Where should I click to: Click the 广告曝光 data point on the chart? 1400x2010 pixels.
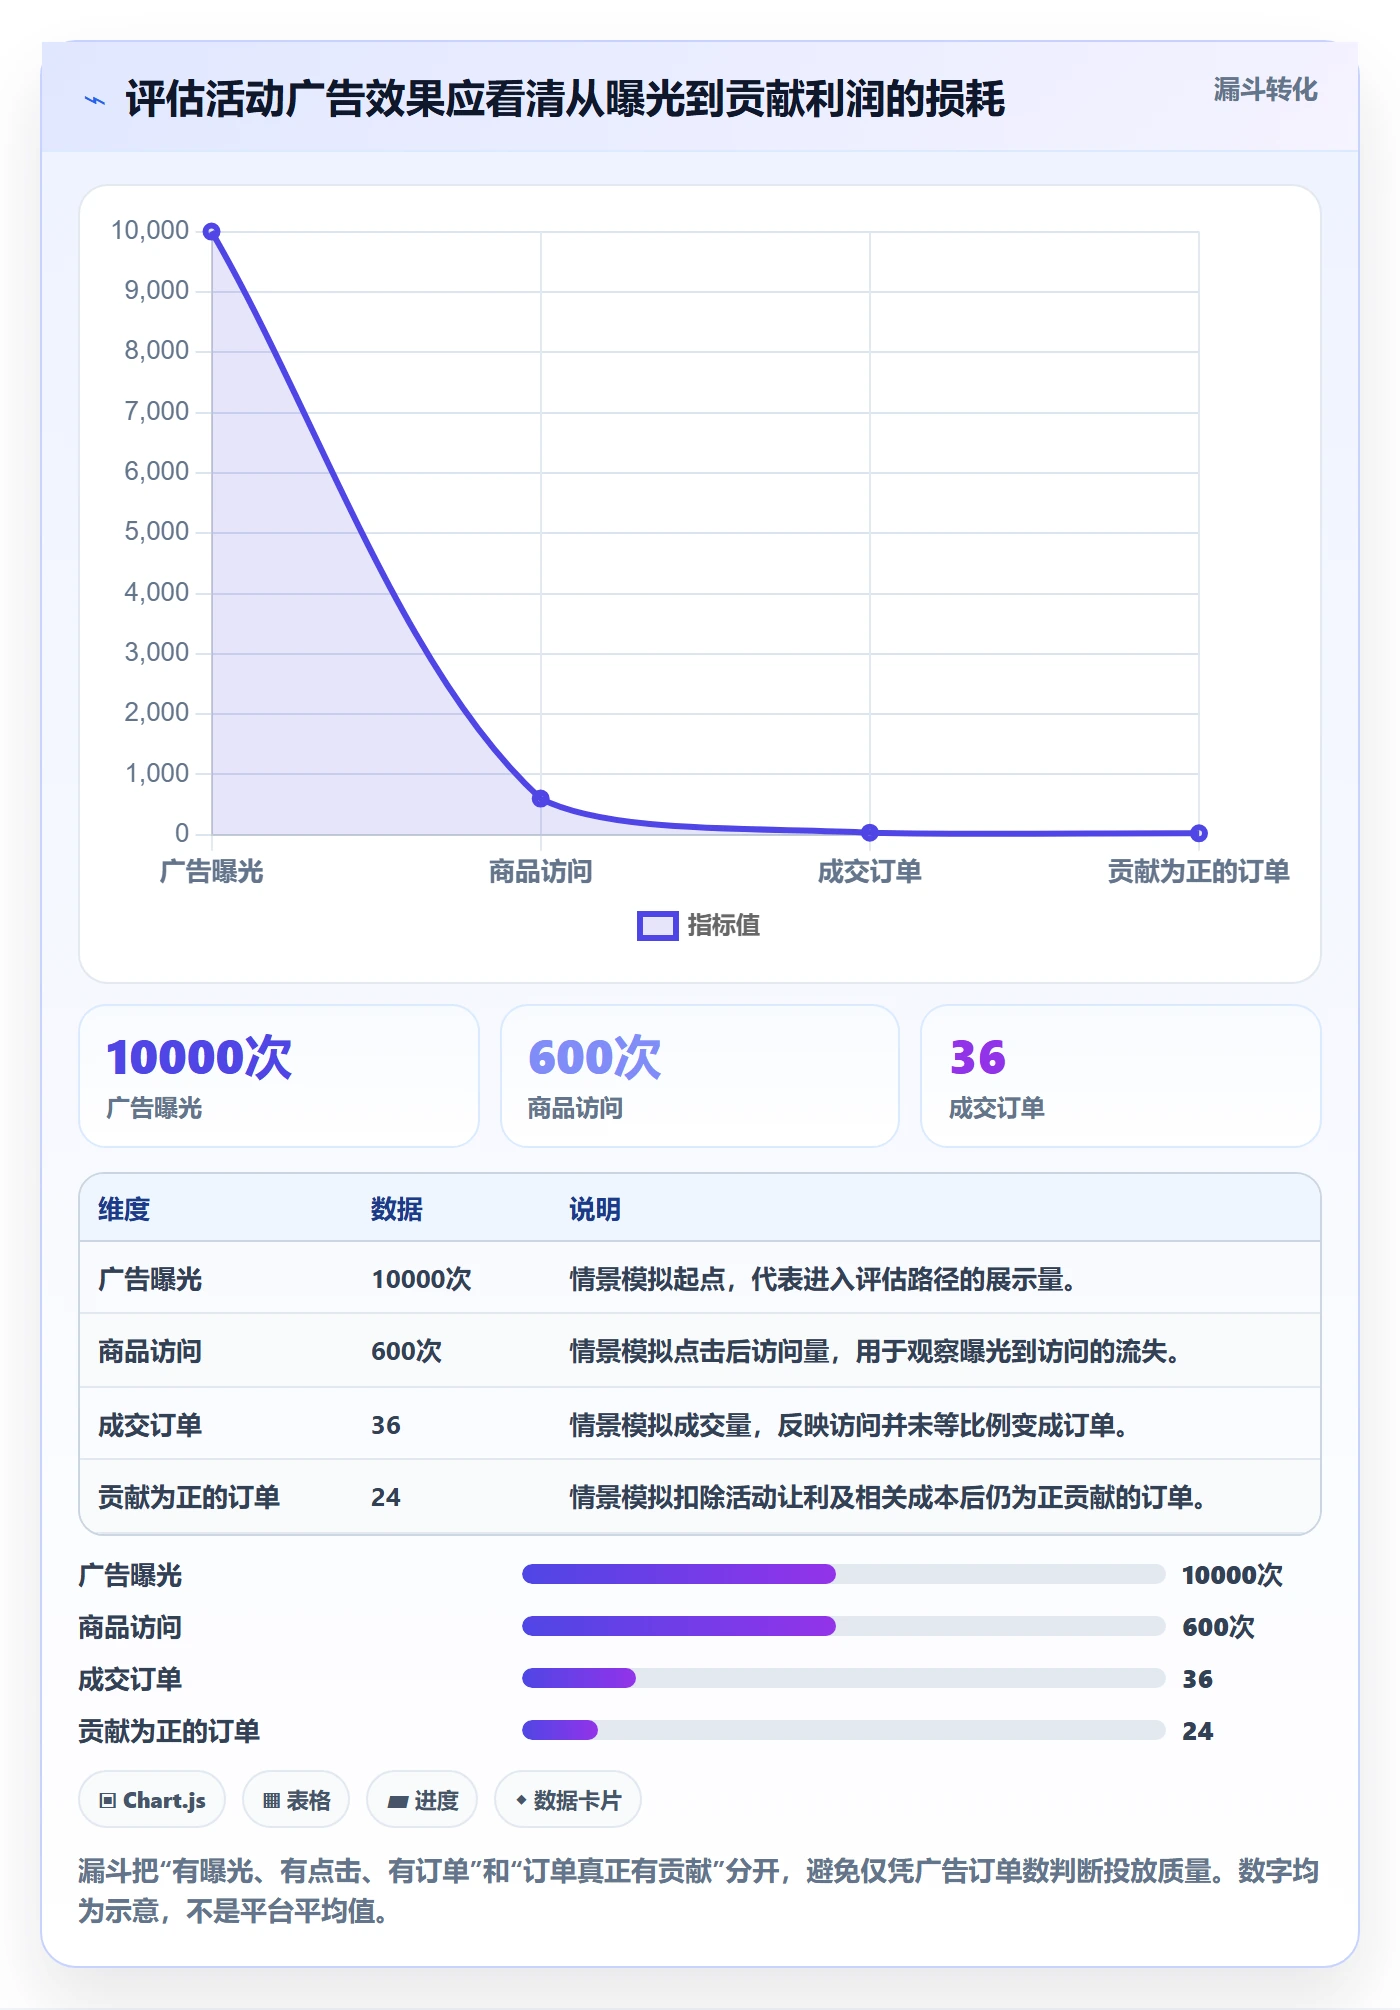coord(211,232)
